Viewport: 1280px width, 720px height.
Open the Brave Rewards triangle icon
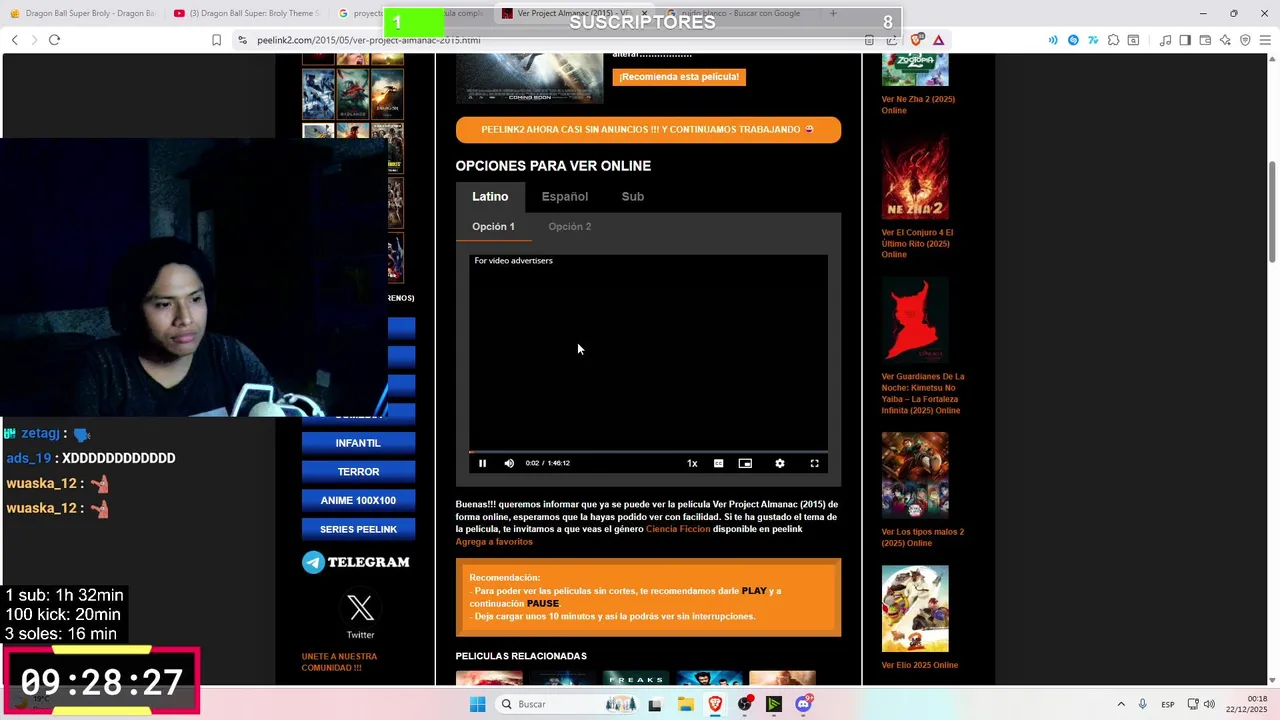[938, 40]
